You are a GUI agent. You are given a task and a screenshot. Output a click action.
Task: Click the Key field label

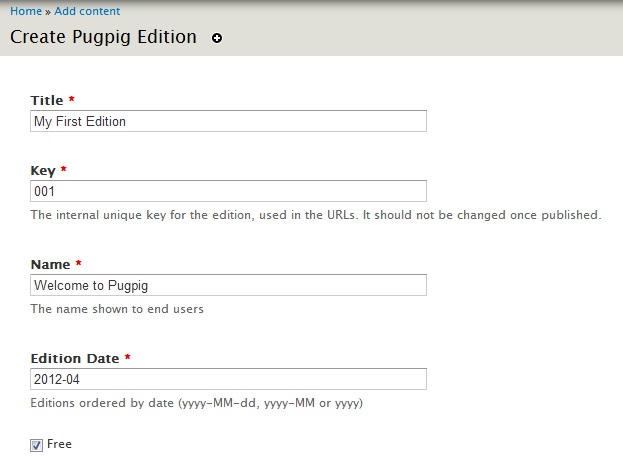click(43, 171)
